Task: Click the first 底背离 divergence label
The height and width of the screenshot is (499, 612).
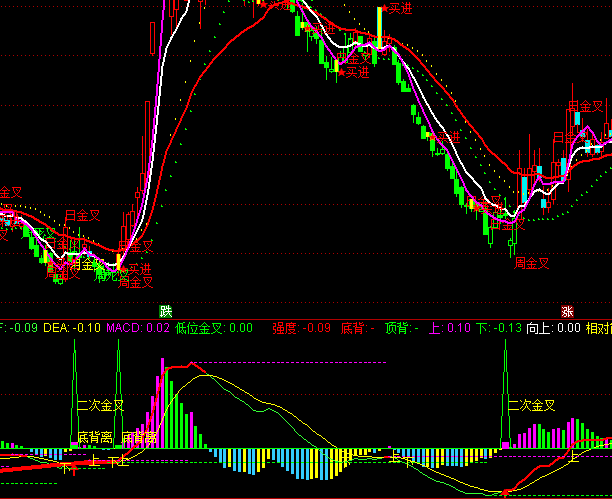Action: (x=94, y=438)
